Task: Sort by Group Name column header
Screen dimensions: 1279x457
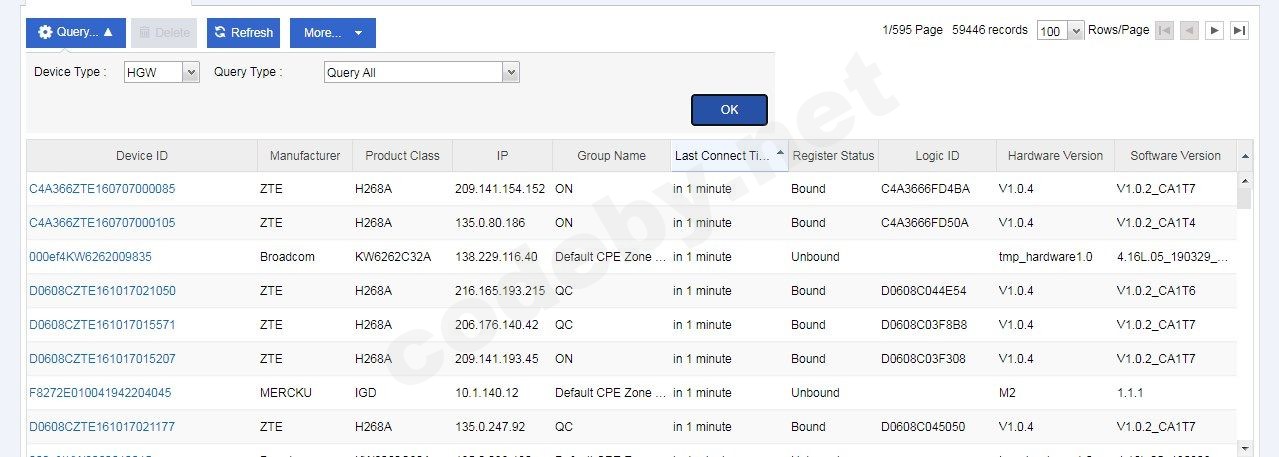Action: point(612,156)
